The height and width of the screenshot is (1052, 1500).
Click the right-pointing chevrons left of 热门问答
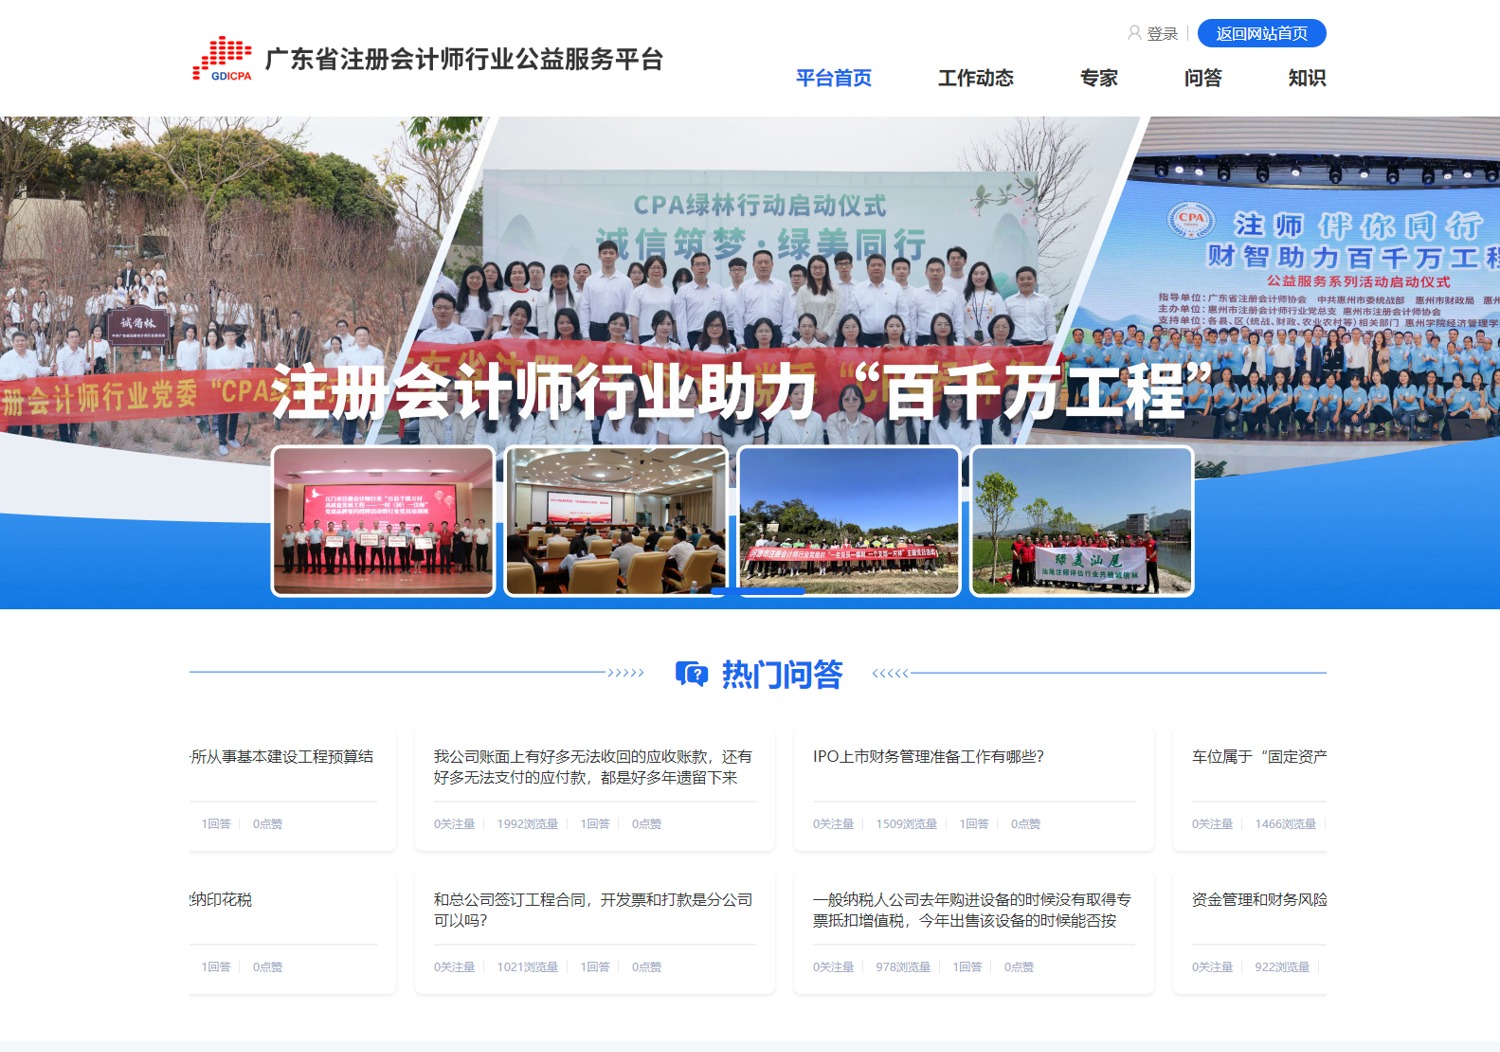coord(626,673)
